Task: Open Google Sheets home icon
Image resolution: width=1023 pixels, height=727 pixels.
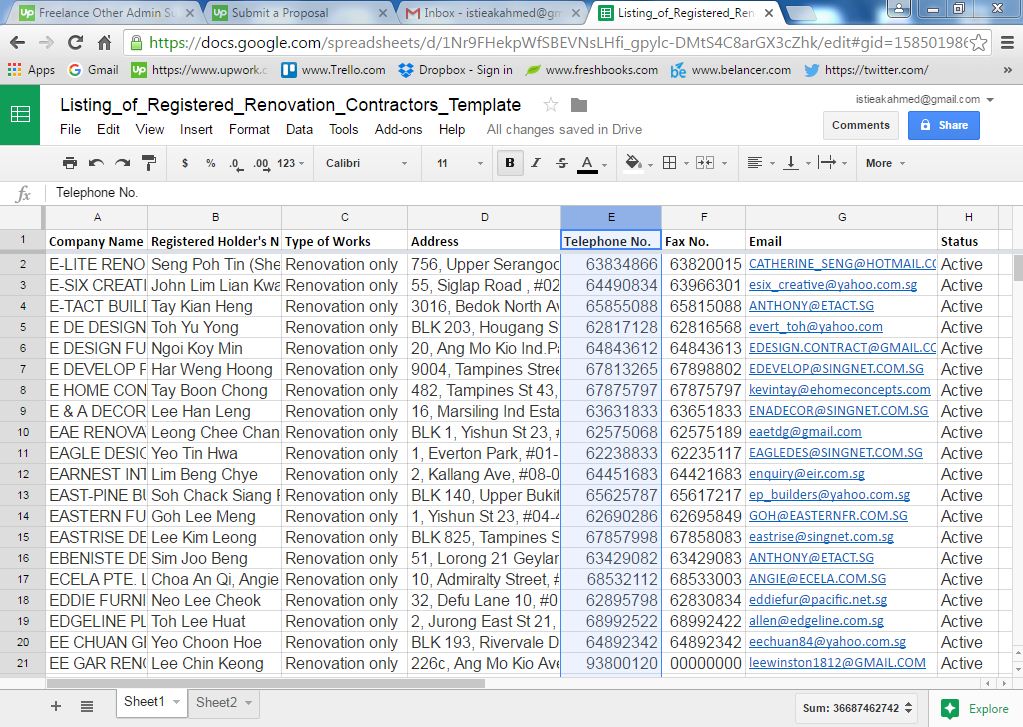Action: coord(20,115)
